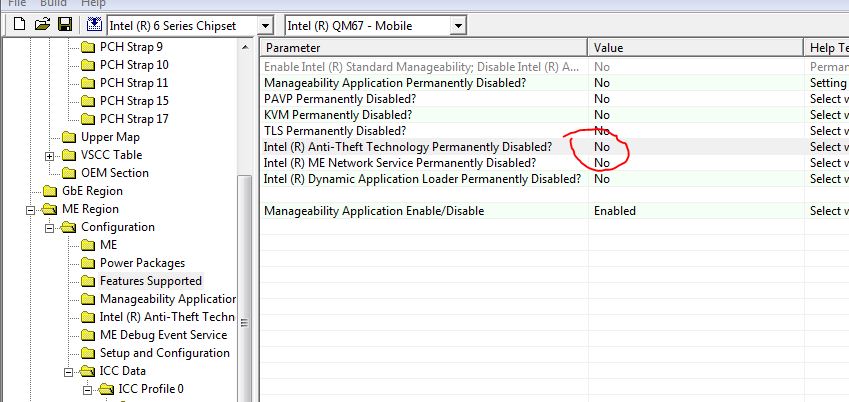Open the Intel 6 Series Chipset dropdown
Image resolution: width=849 pixels, height=402 pixels.
tap(265, 25)
